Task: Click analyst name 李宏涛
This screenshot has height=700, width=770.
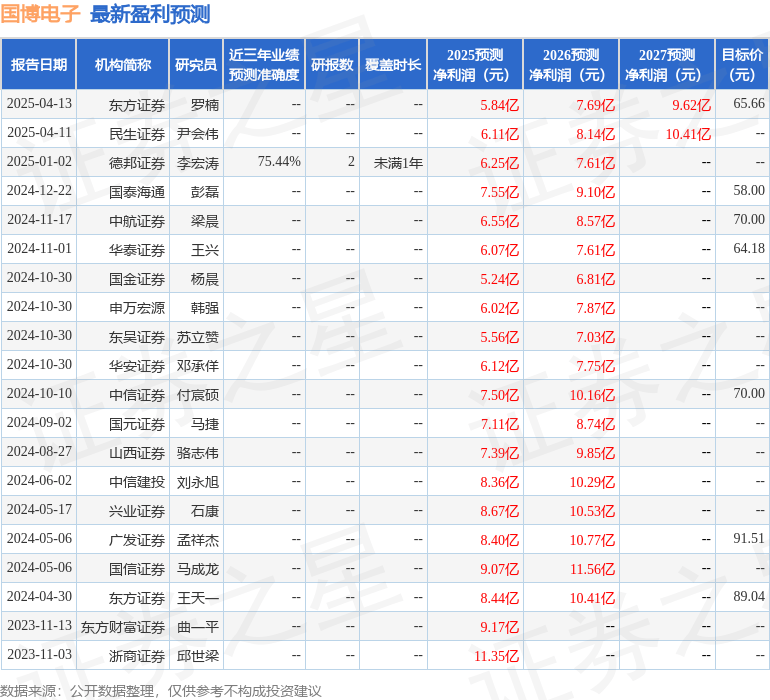Action: click(x=198, y=163)
